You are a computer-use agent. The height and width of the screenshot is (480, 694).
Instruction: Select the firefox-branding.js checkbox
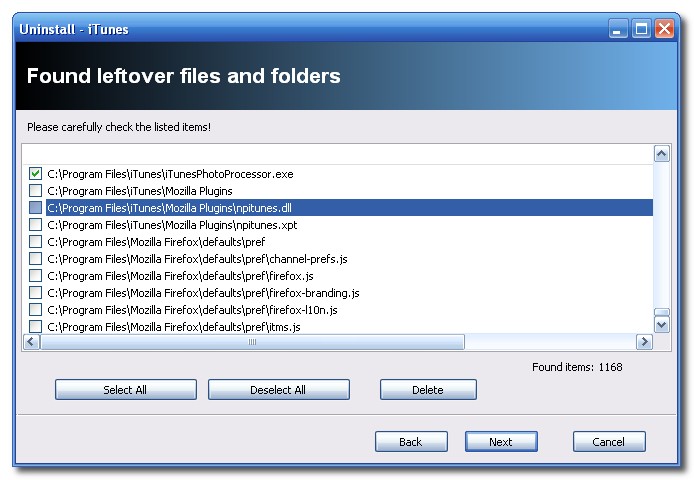(x=35, y=292)
